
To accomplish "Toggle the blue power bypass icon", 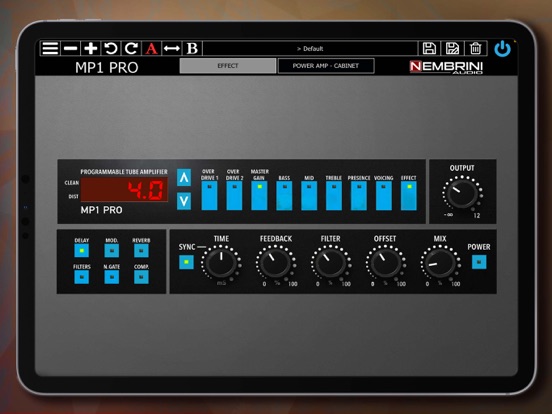I will click(x=502, y=49).
